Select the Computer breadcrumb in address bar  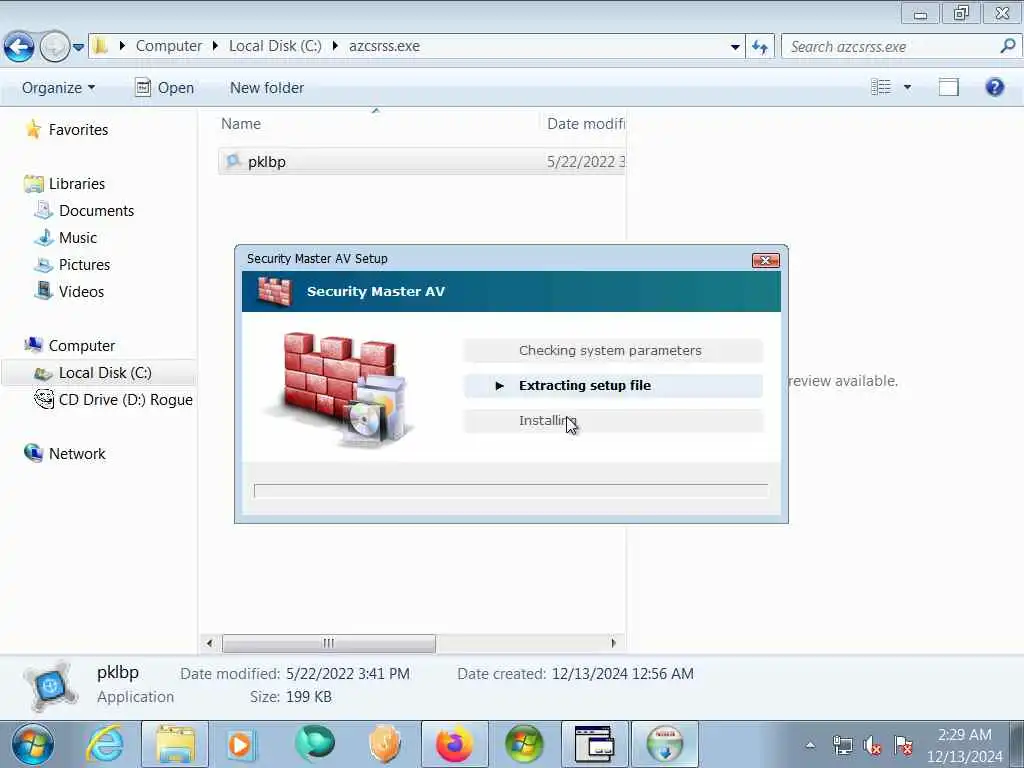click(168, 46)
